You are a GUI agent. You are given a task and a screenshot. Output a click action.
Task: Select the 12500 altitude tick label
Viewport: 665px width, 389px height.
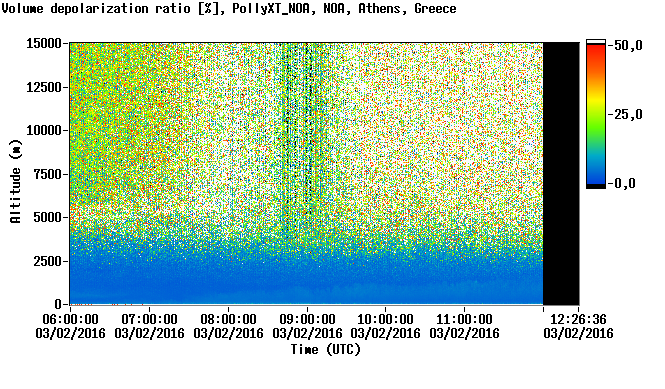coord(44,87)
